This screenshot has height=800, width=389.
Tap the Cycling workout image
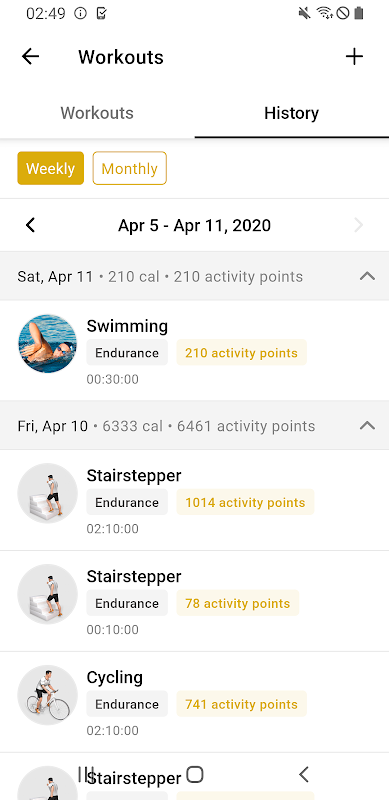click(47, 694)
